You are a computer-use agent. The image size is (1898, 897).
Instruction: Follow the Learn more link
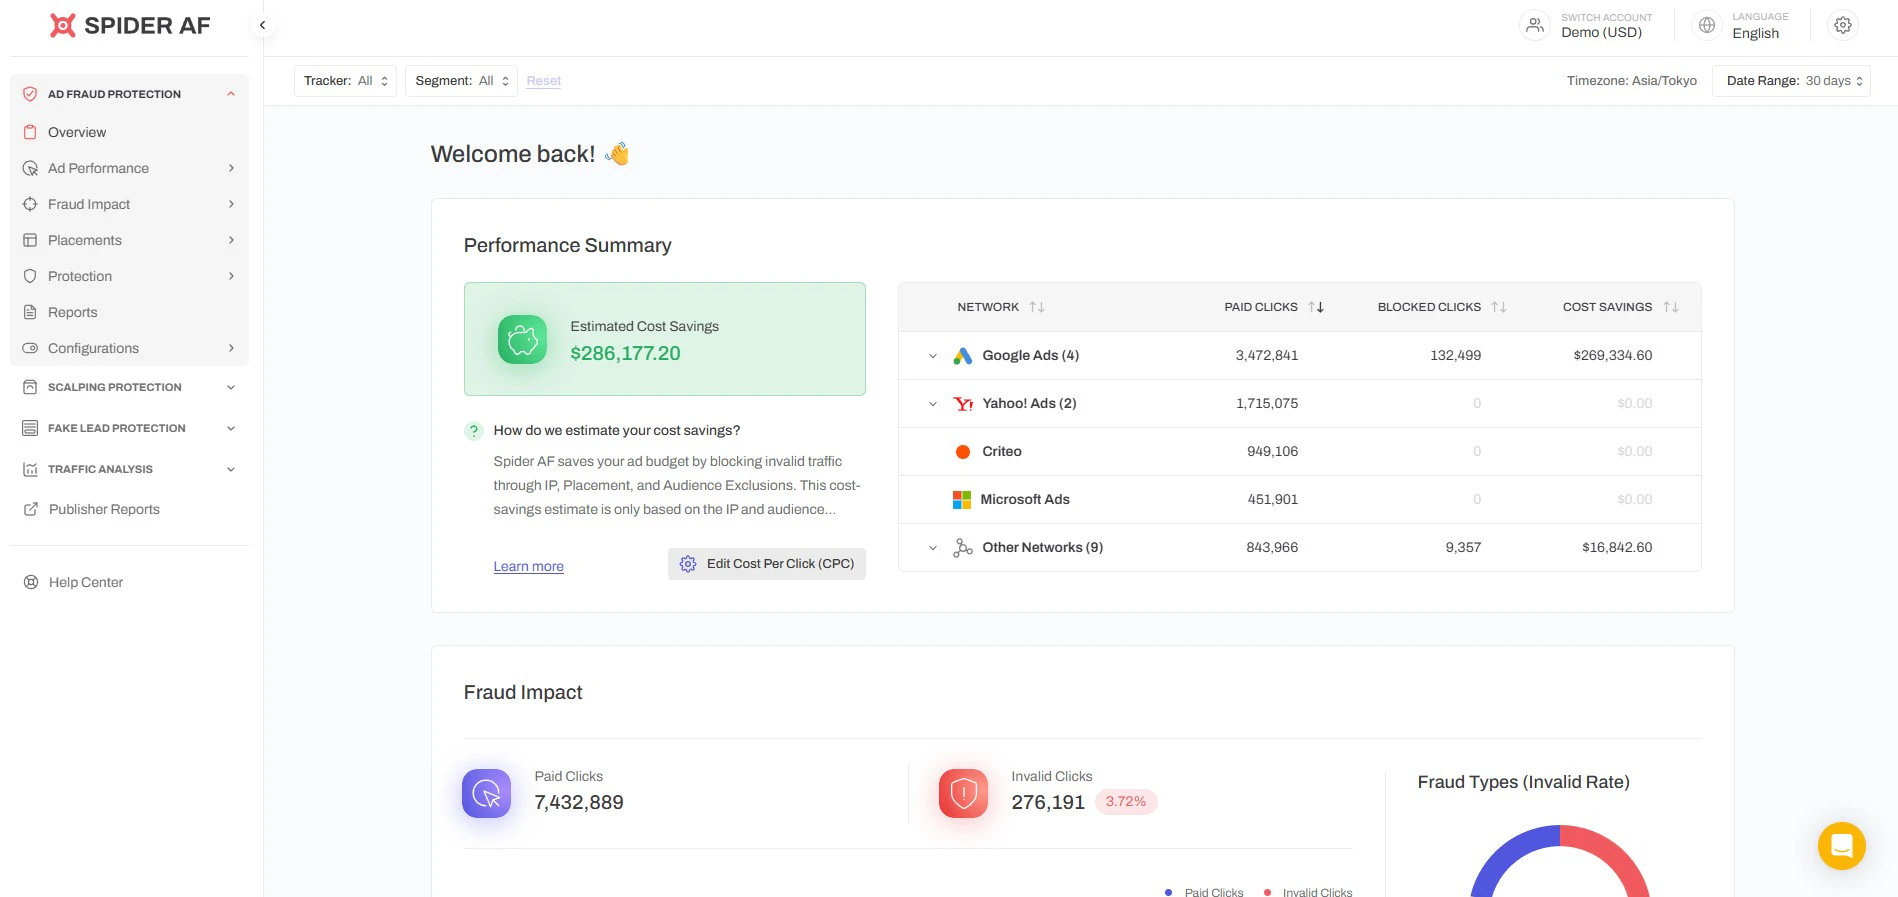click(x=528, y=566)
